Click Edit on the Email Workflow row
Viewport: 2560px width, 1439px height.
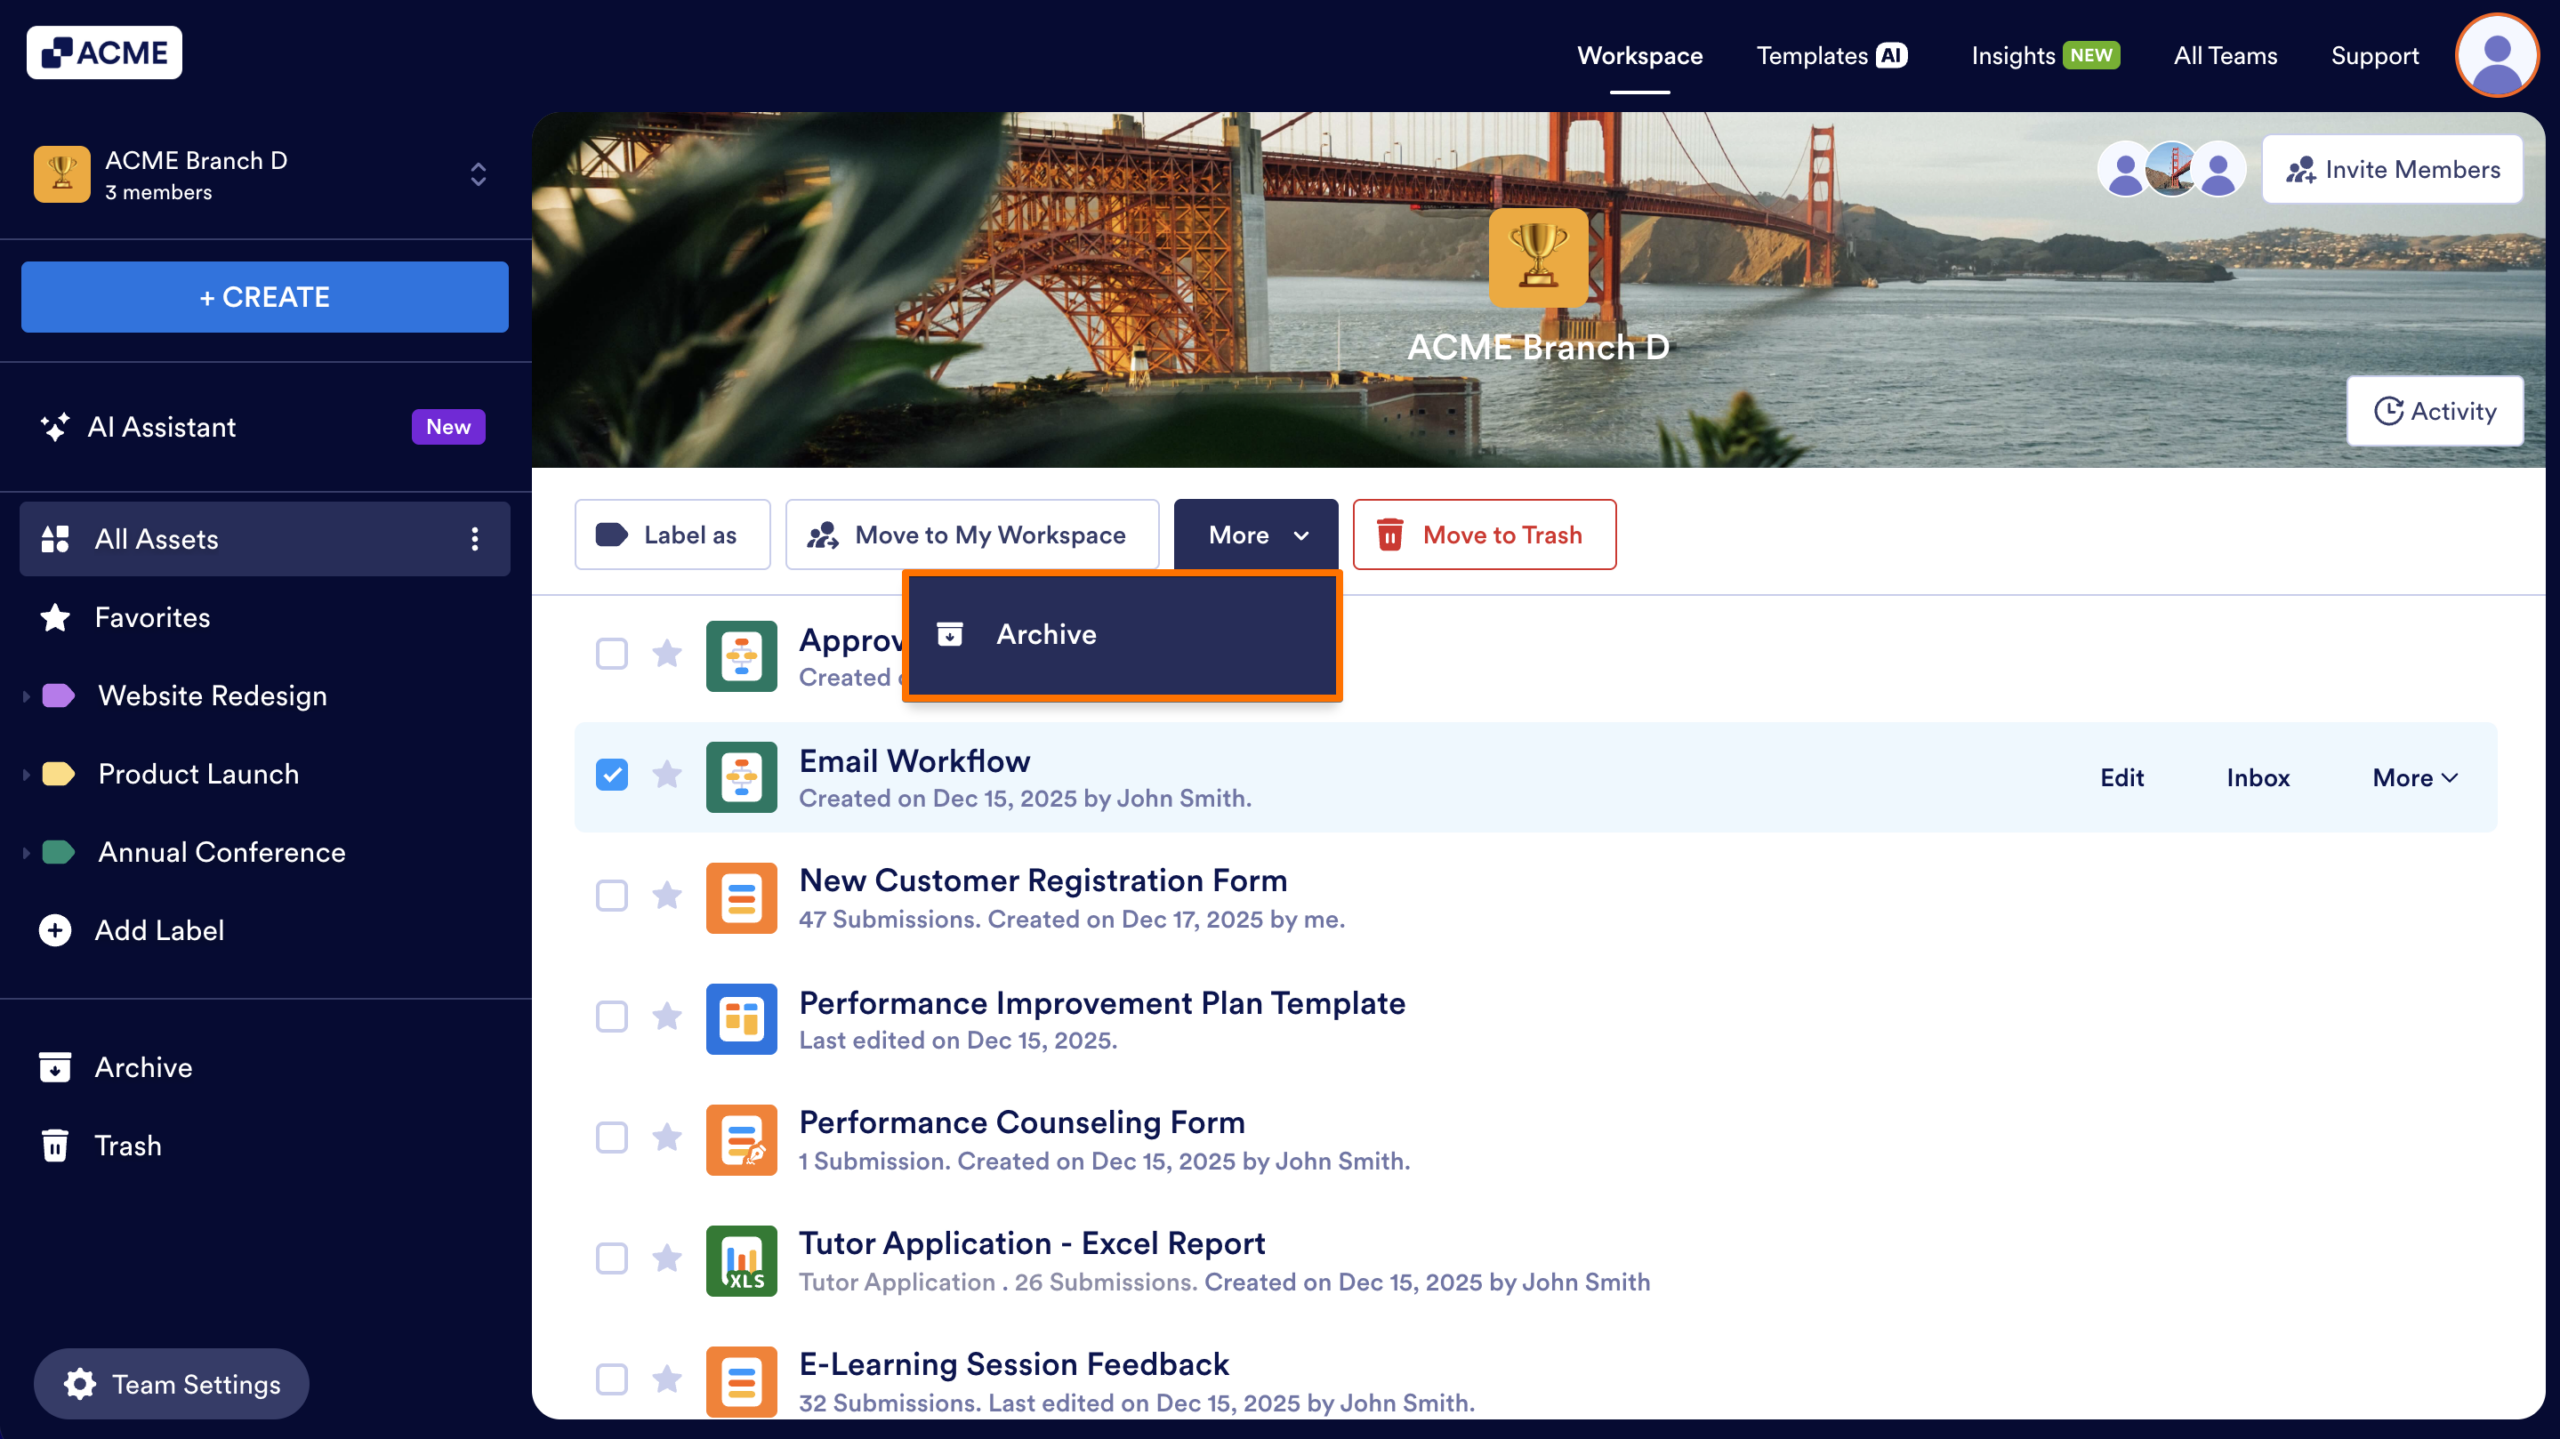pos(2122,777)
